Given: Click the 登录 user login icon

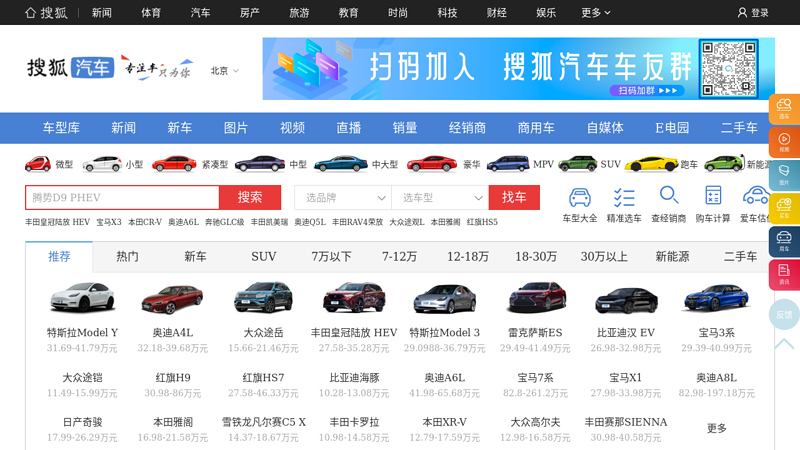Looking at the screenshot, I should click(742, 13).
